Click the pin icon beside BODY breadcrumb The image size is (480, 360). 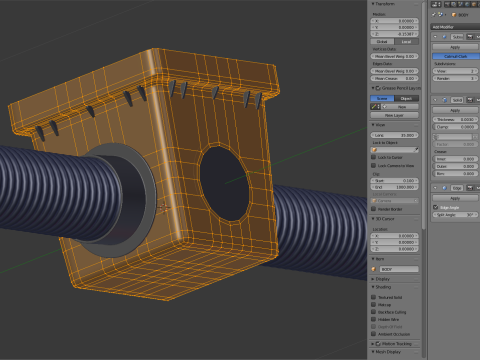[434, 15]
